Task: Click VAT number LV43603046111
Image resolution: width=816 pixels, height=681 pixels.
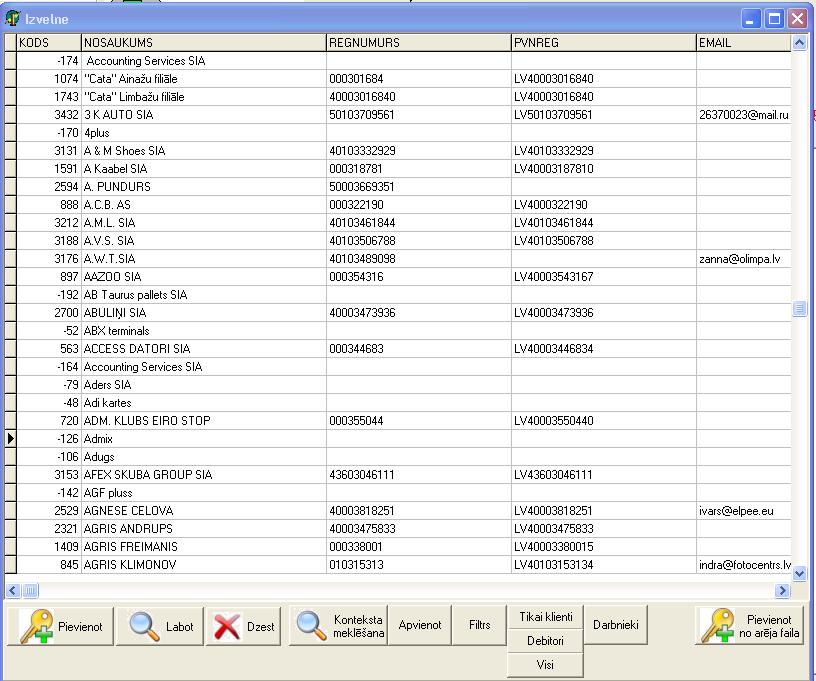Action: click(553, 475)
